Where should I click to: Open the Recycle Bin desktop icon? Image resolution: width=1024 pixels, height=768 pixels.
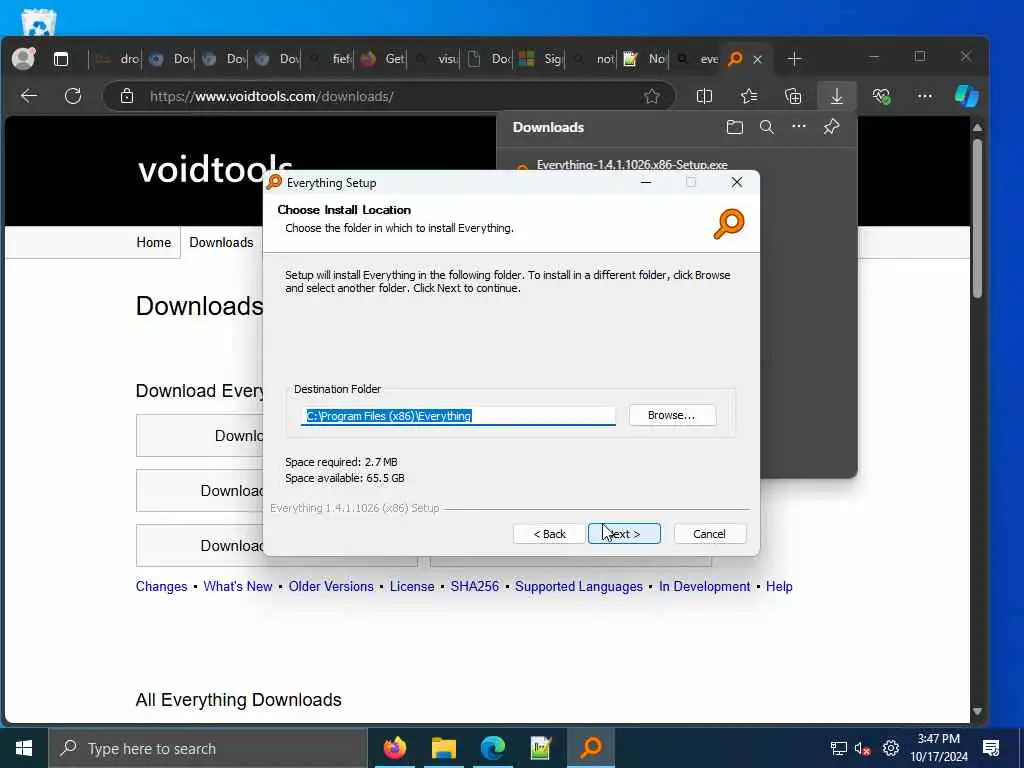(x=39, y=22)
